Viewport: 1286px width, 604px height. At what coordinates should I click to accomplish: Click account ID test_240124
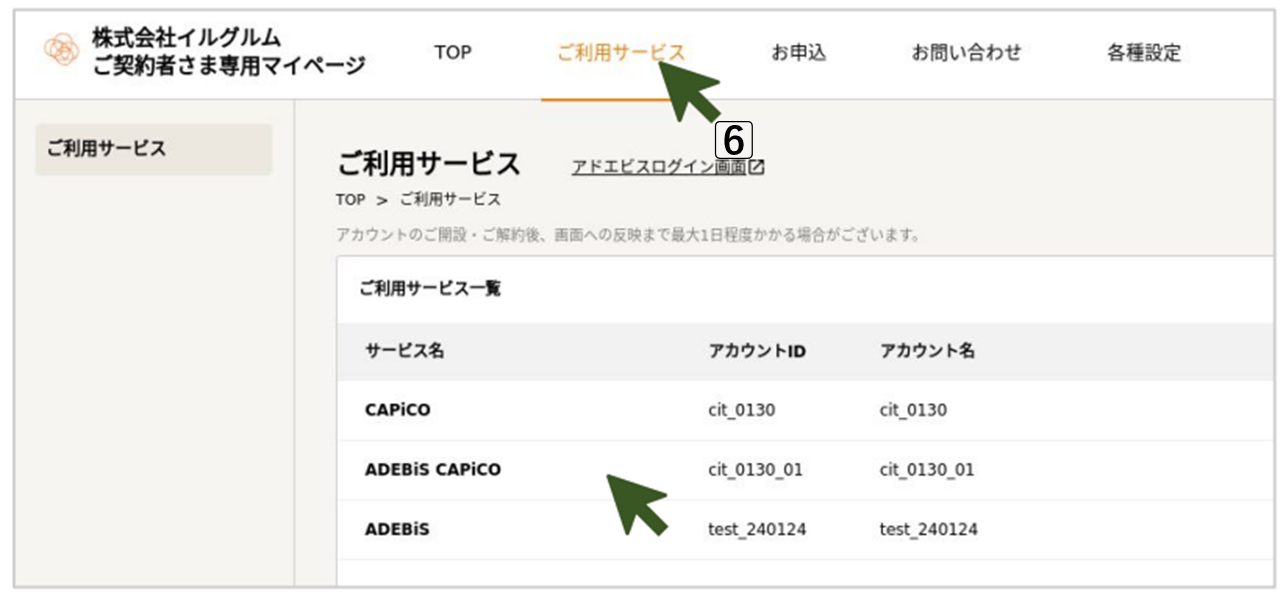757,530
